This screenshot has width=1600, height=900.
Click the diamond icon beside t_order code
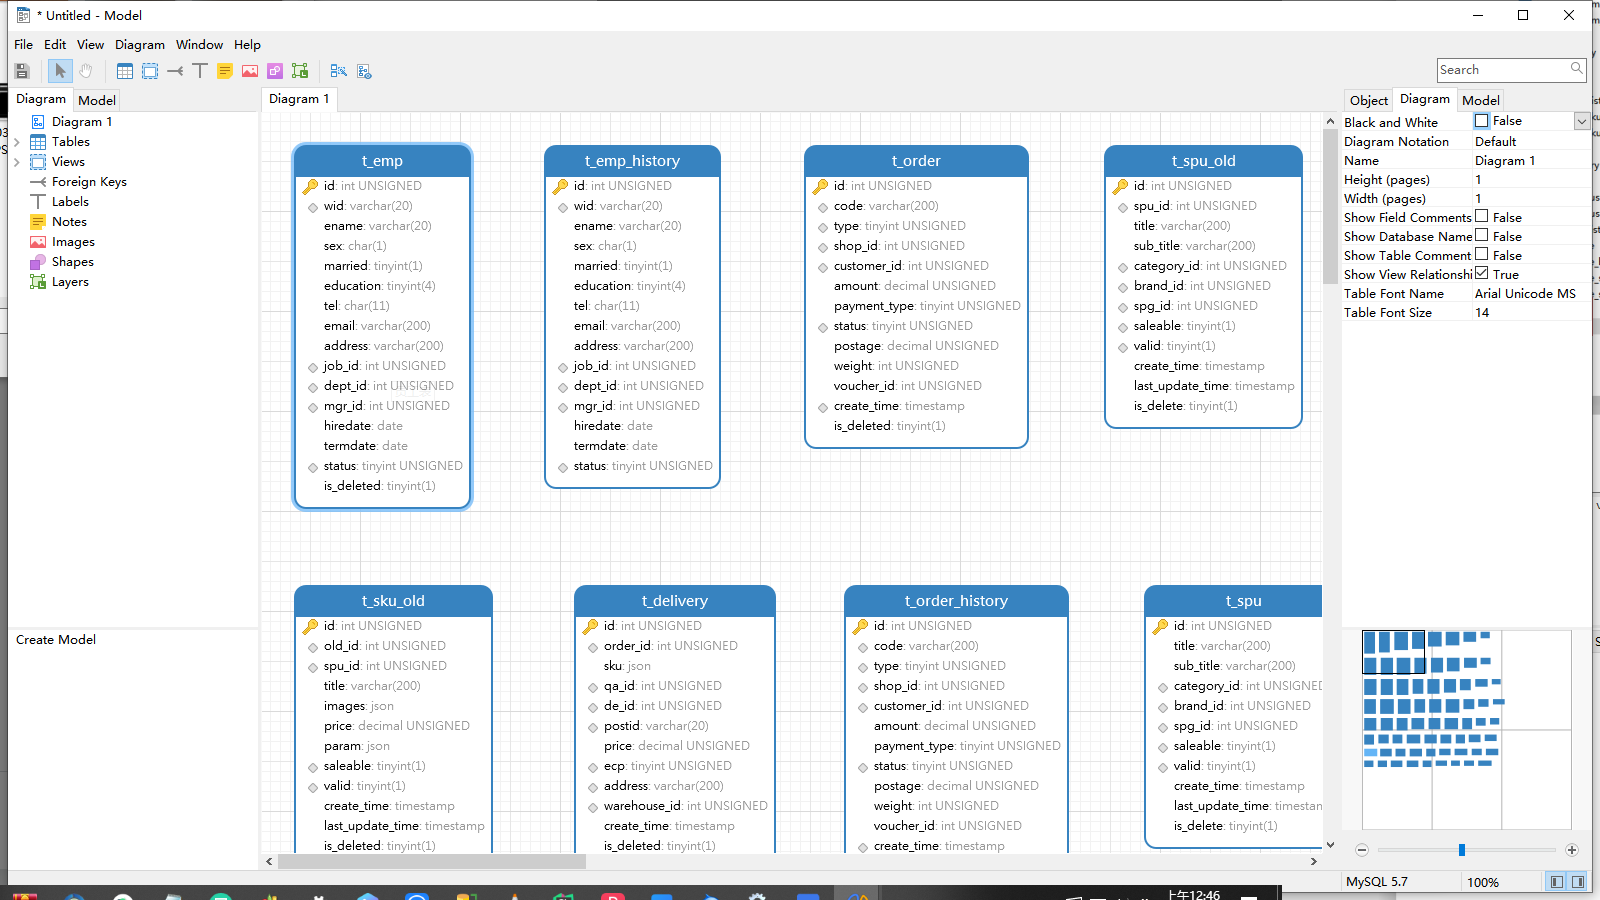tap(823, 207)
